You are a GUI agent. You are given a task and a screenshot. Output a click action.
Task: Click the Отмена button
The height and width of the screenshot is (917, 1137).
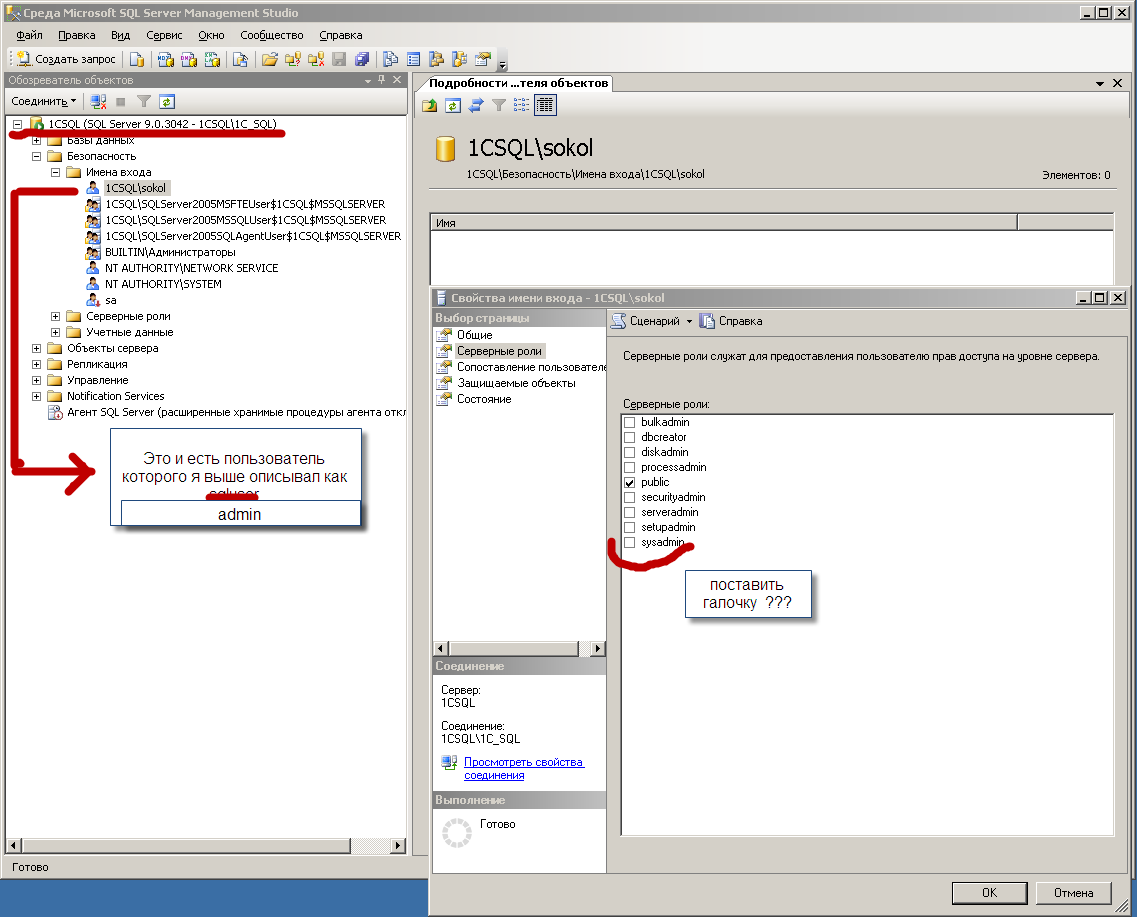click(1073, 893)
